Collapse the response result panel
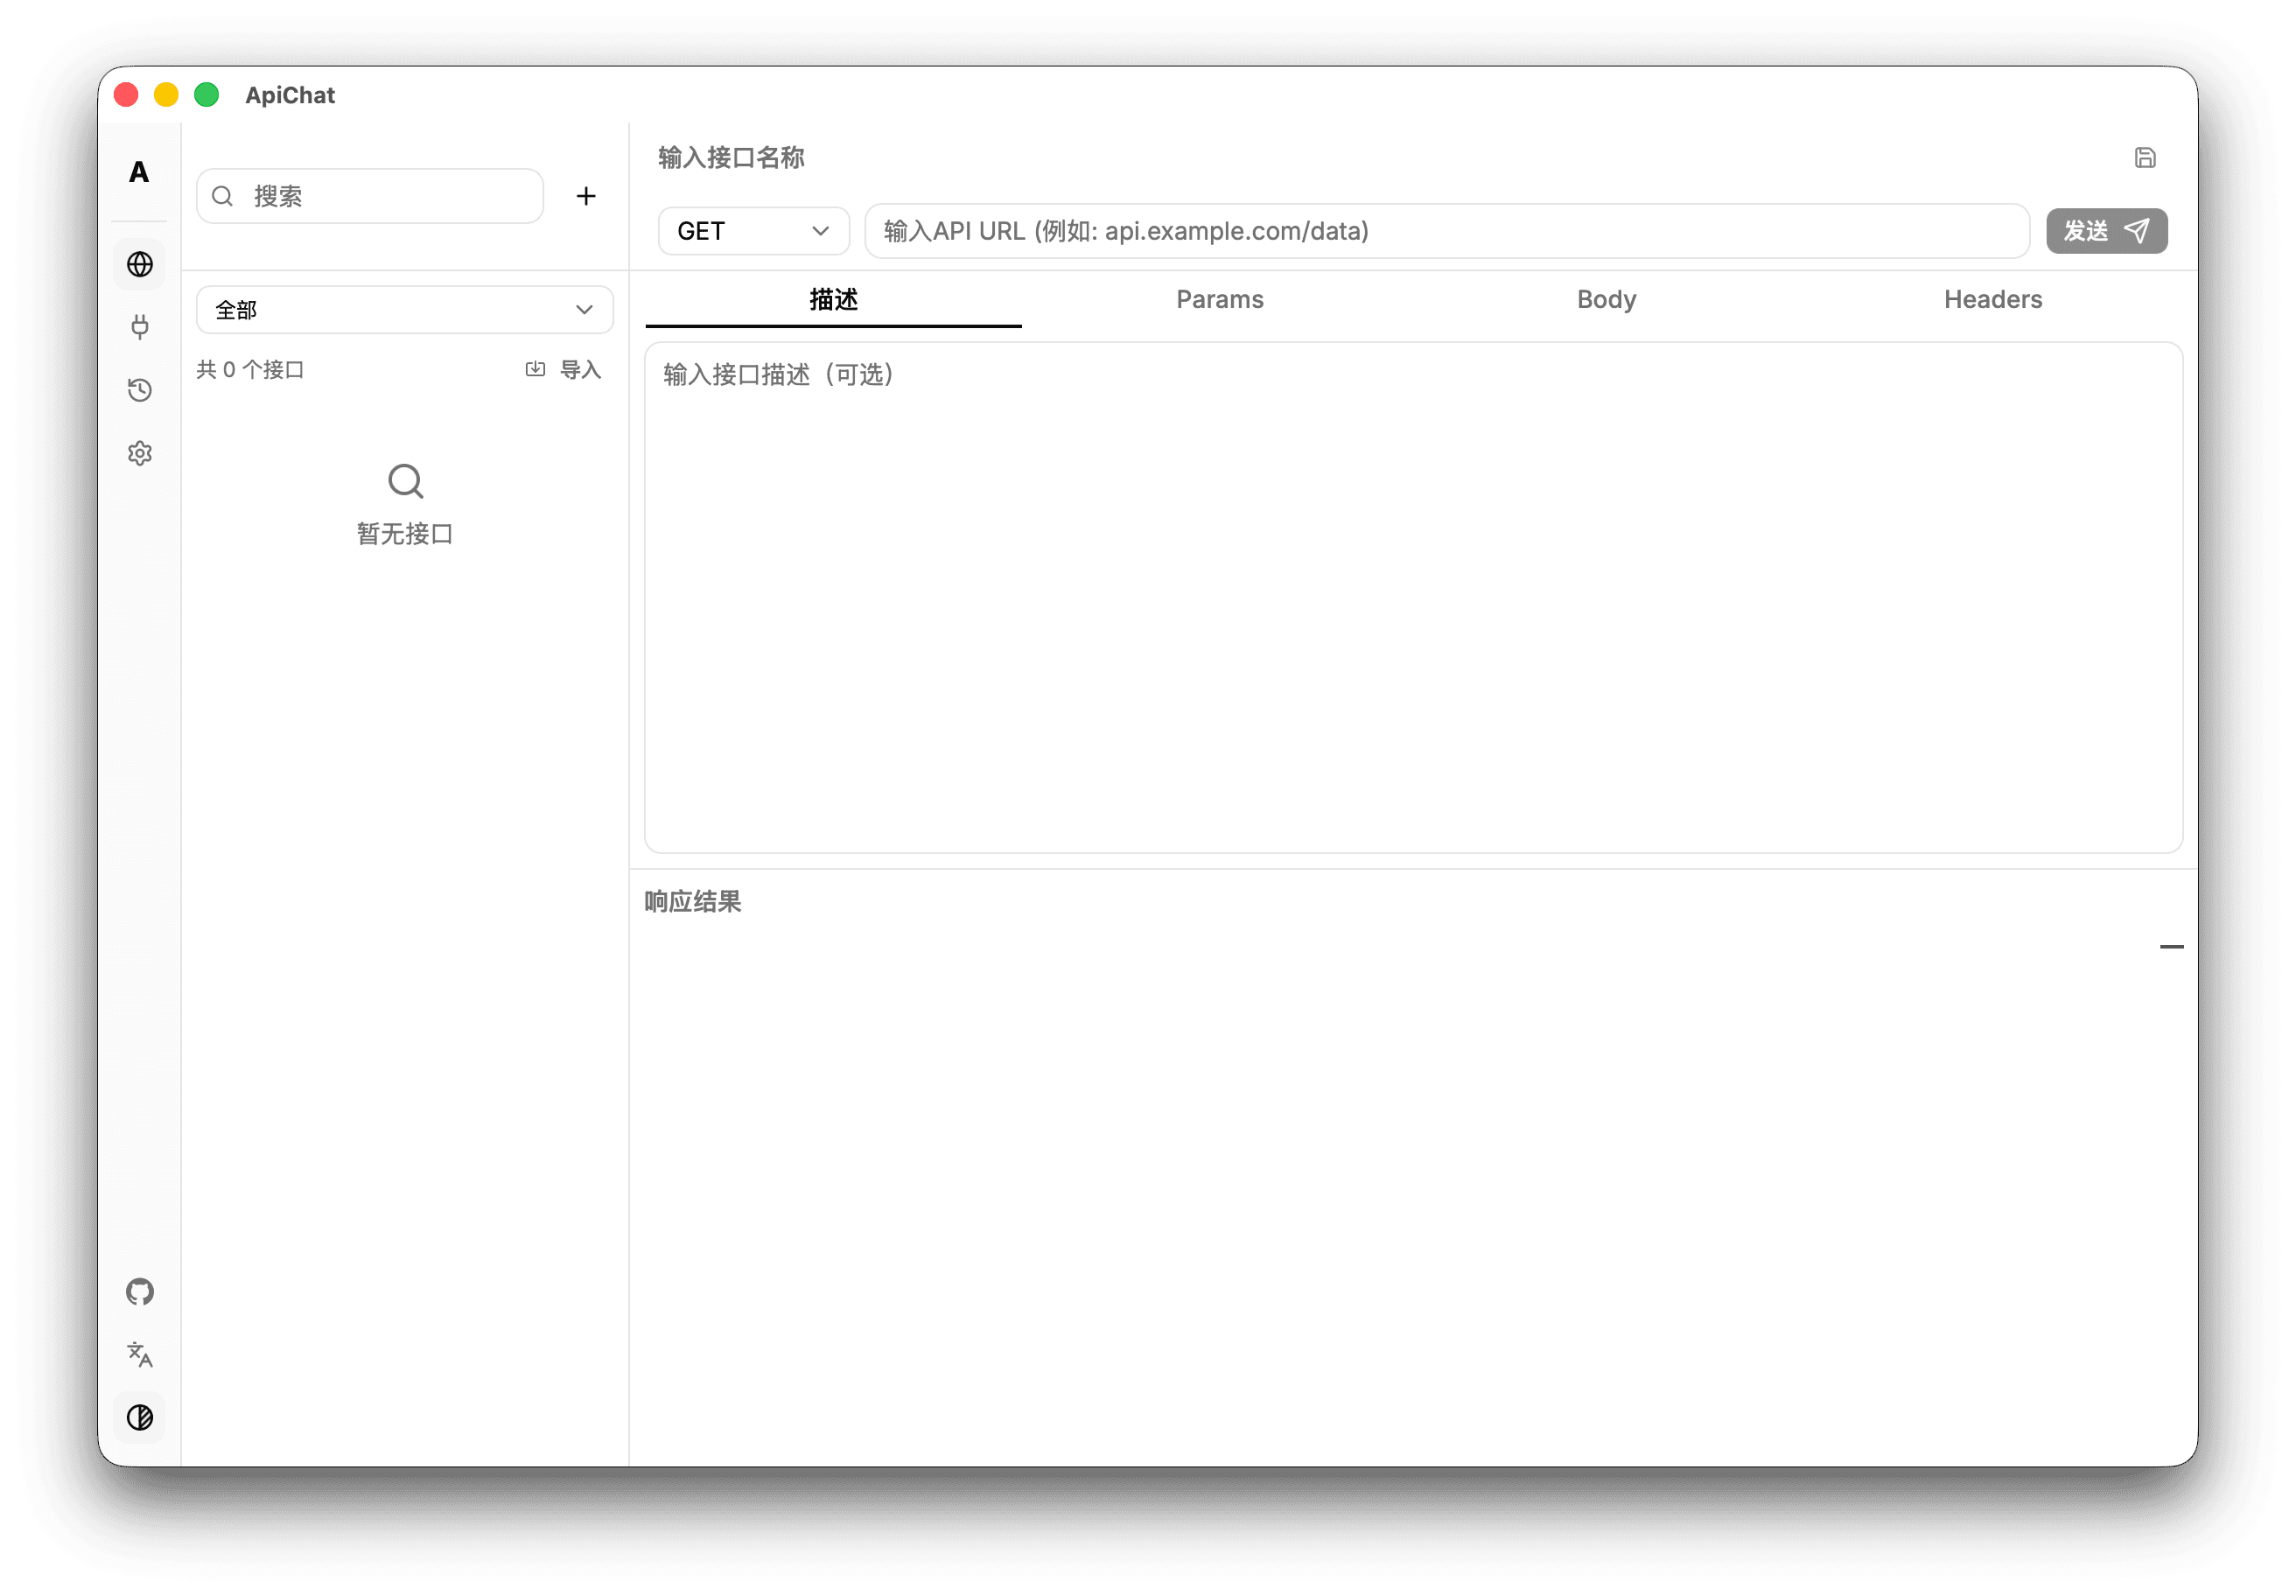Image resolution: width=2296 pixels, height=1596 pixels. [2171, 946]
